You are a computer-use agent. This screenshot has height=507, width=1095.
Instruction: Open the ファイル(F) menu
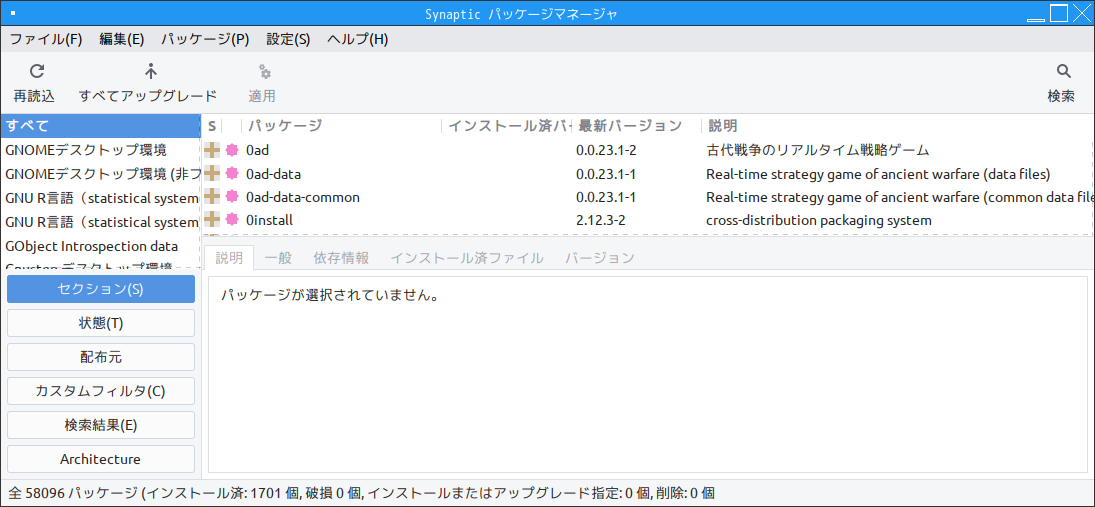pos(46,39)
